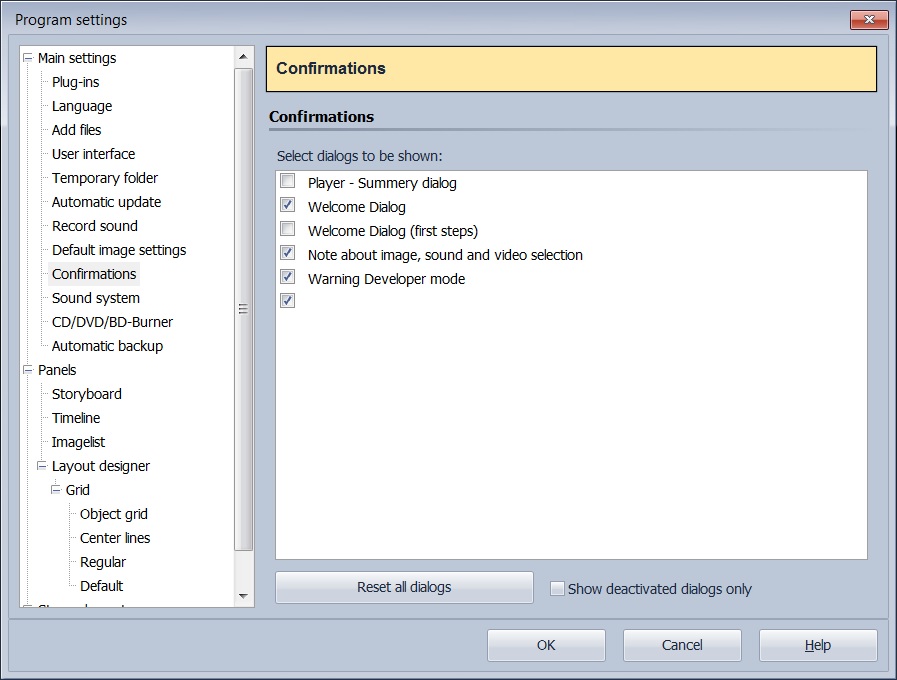
Task: Toggle Show deactivated dialogs only
Action: (x=558, y=589)
